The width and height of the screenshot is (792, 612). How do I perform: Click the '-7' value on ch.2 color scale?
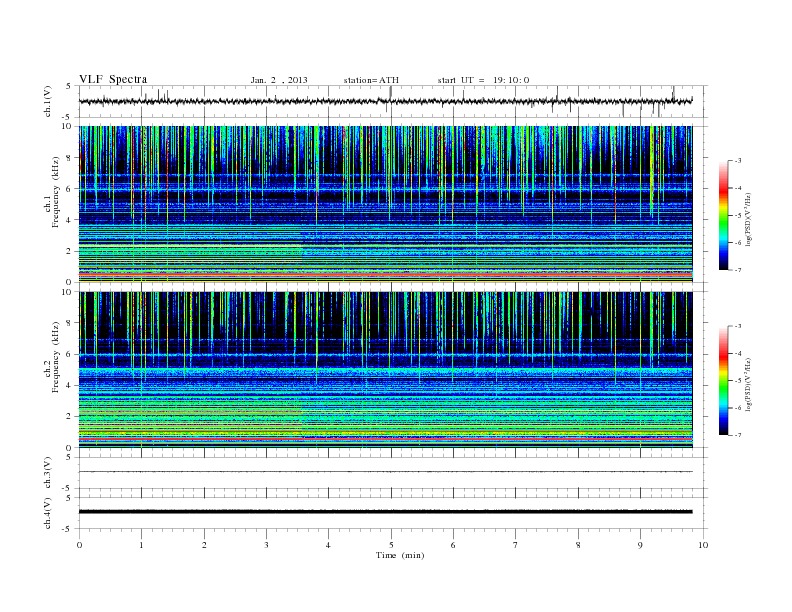tap(738, 435)
